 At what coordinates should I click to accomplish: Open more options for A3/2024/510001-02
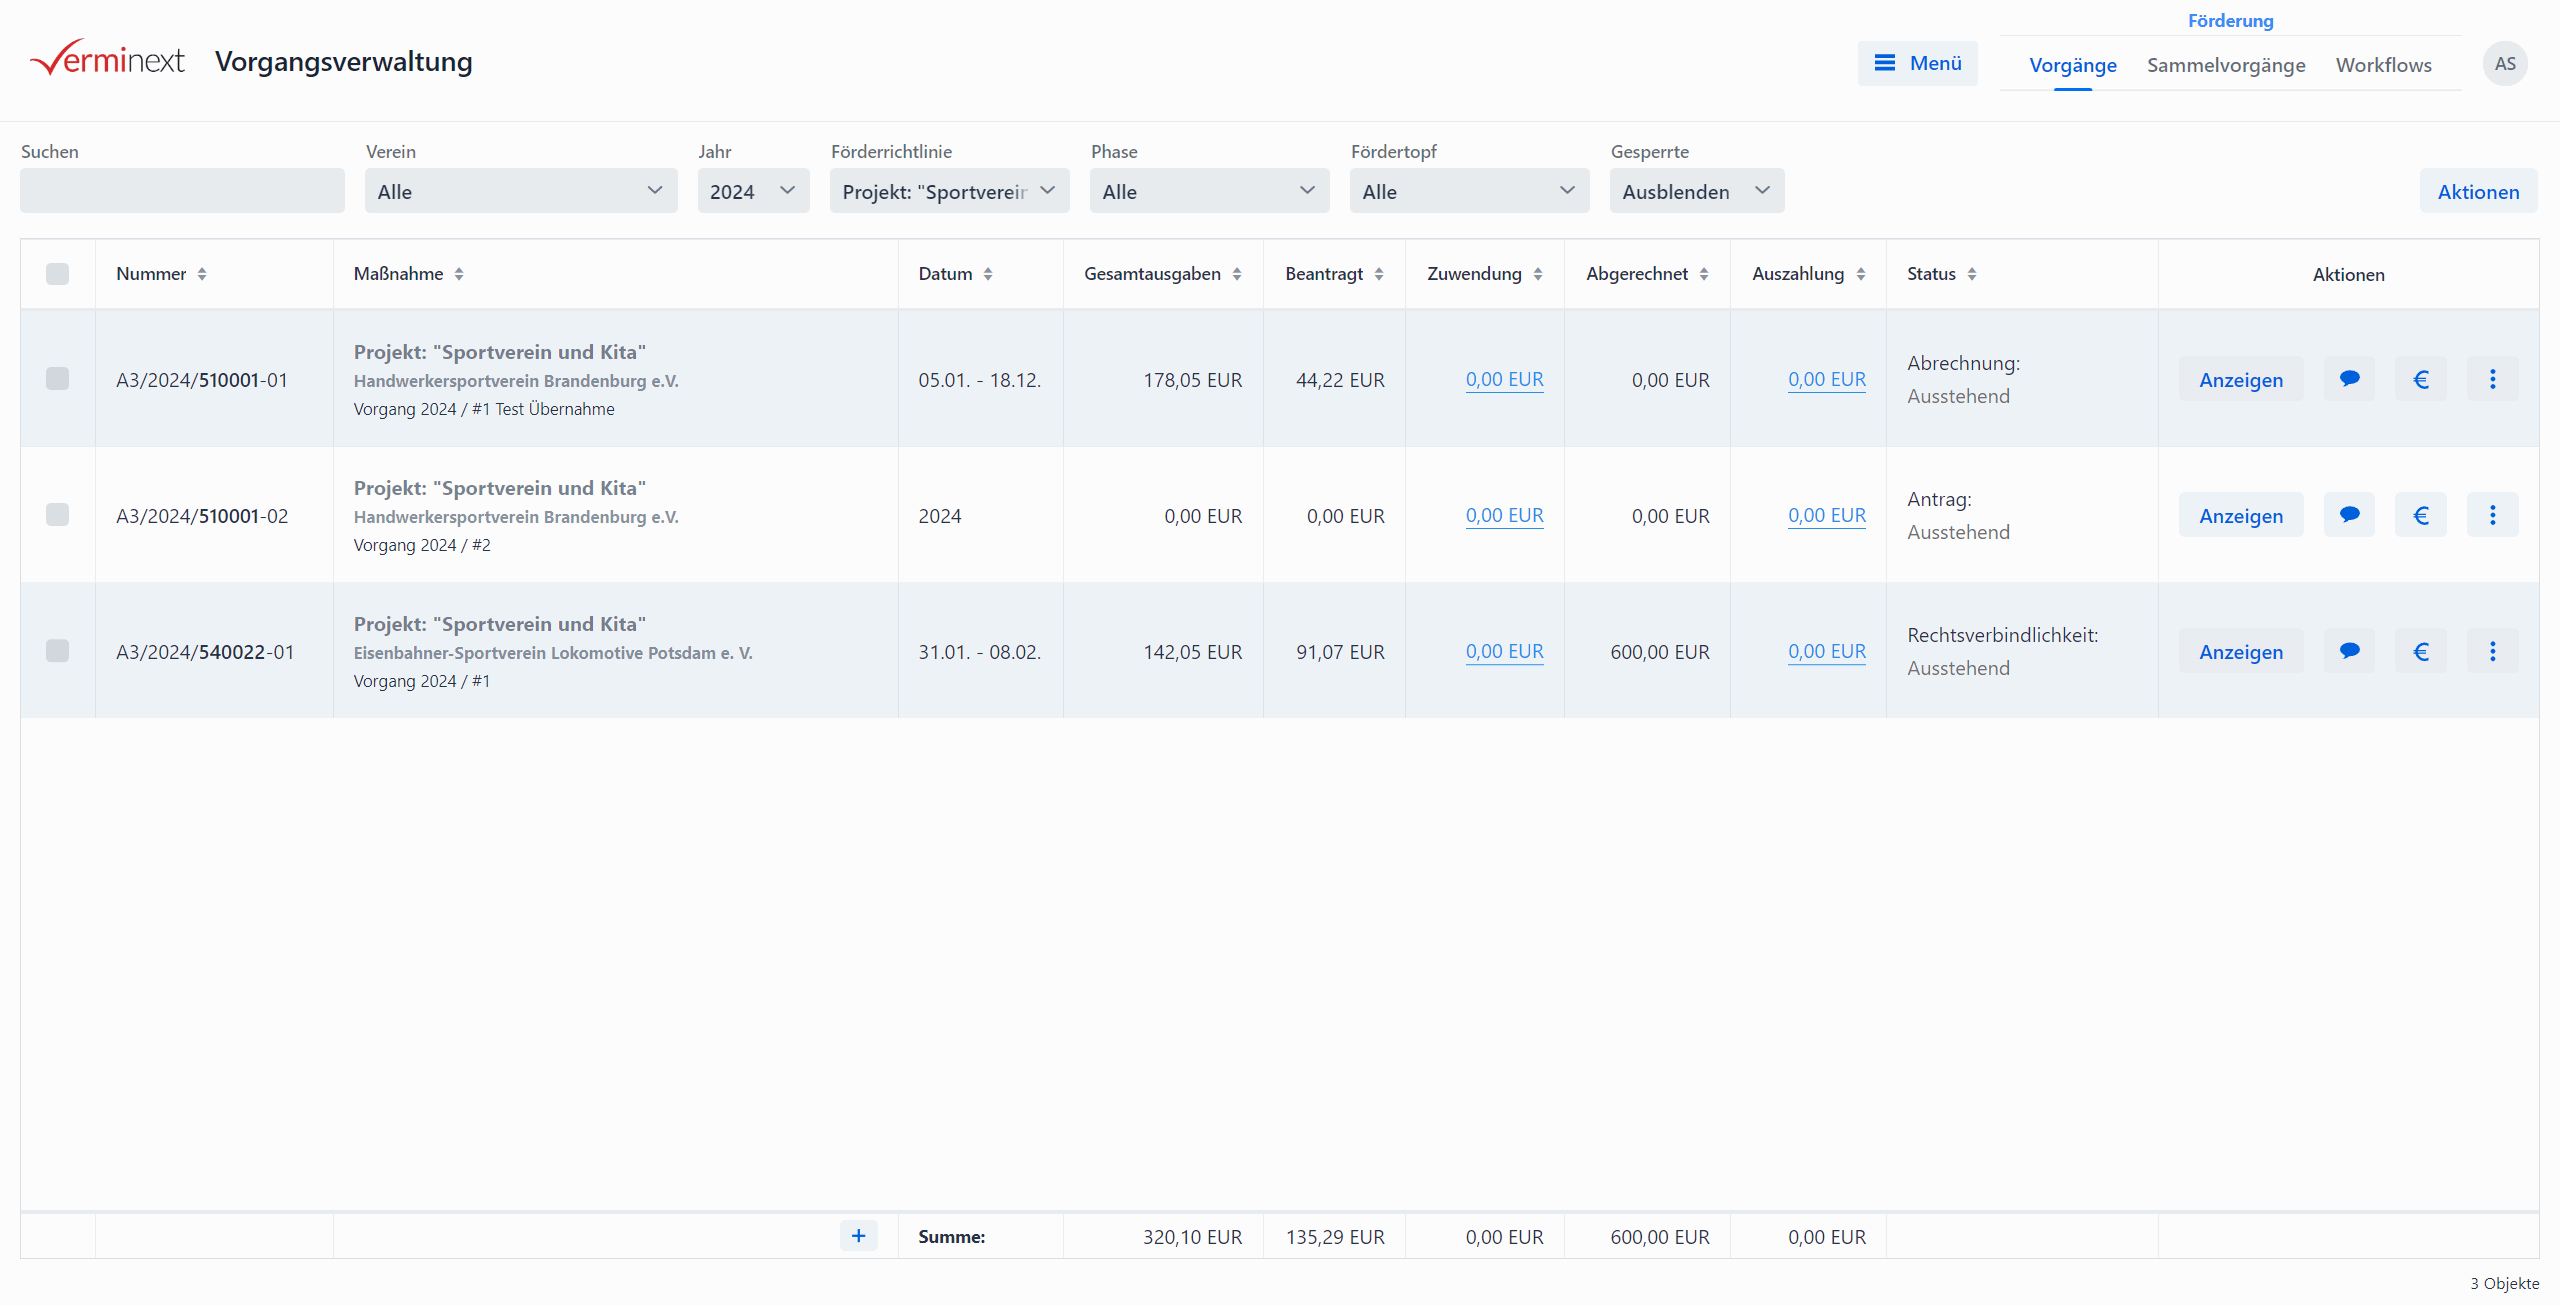(x=2492, y=515)
